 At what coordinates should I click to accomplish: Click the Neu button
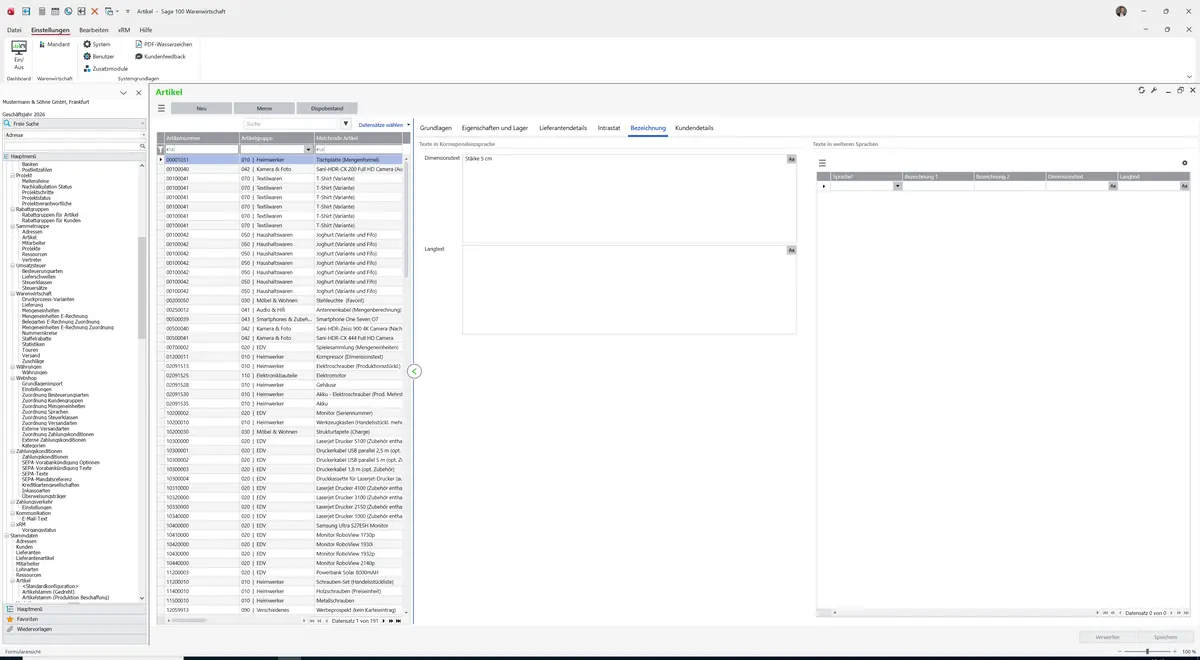[201, 108]
